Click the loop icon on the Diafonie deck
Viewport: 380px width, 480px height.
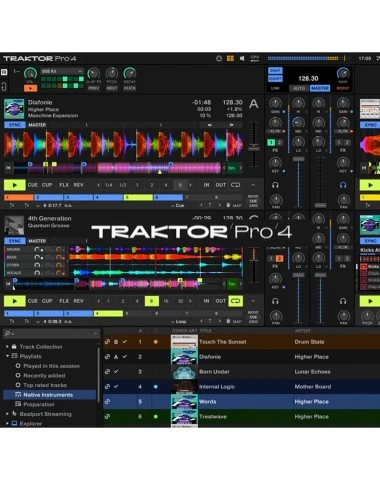point(235,185)
